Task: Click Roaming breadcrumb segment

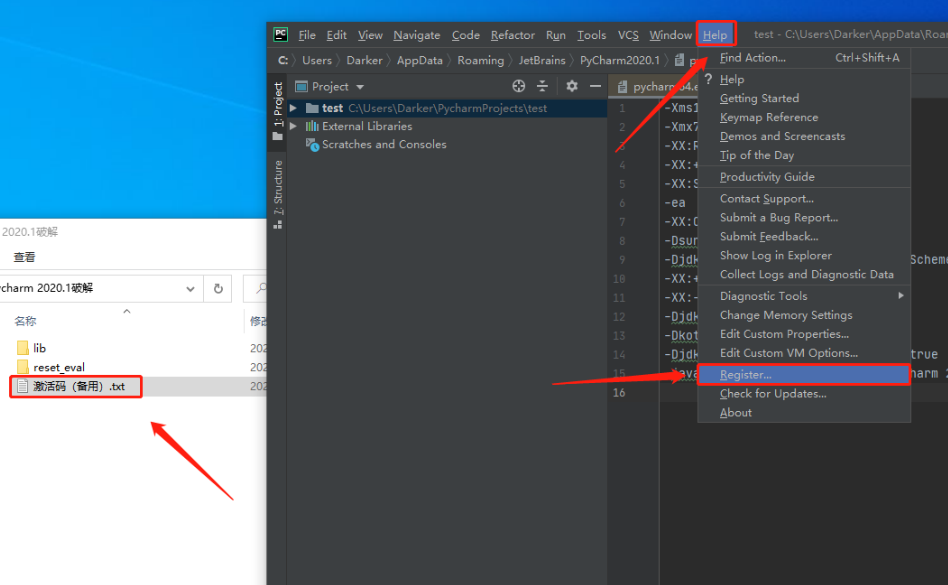Action: 481,60
